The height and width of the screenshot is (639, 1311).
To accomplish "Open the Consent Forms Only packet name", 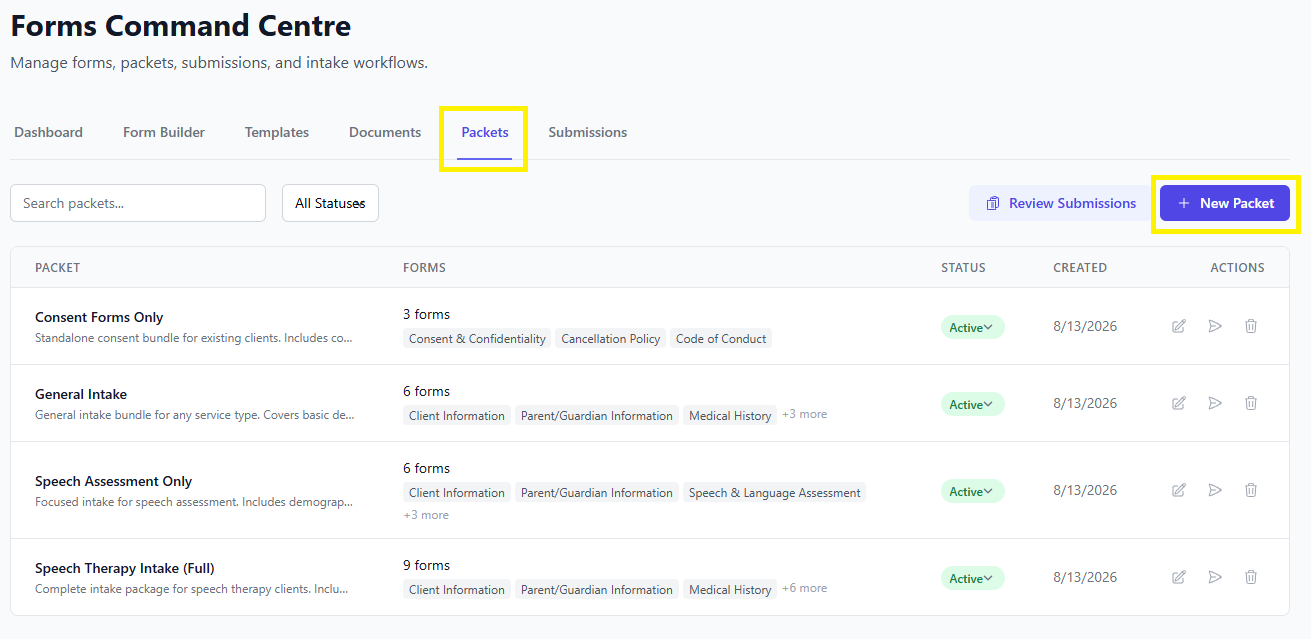I will pos(99,317).
